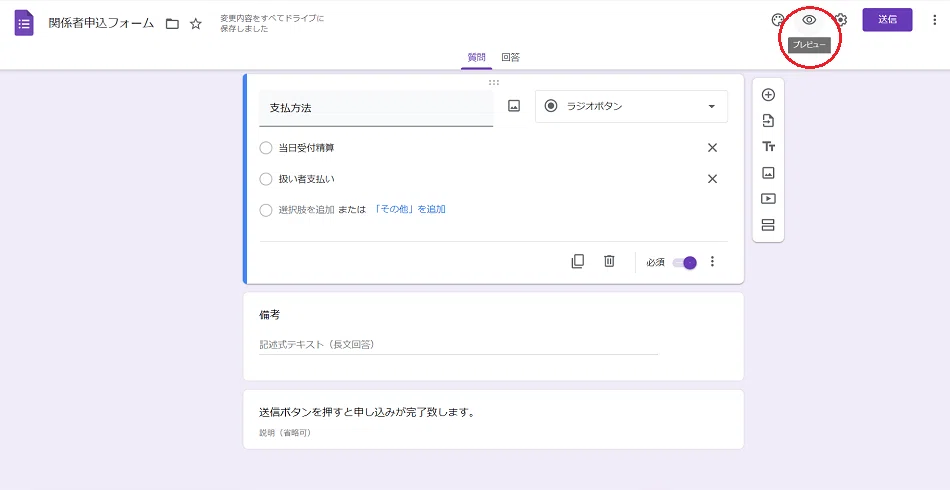Select the 備考 question card
950x490 pixels.
pos(493,336)
